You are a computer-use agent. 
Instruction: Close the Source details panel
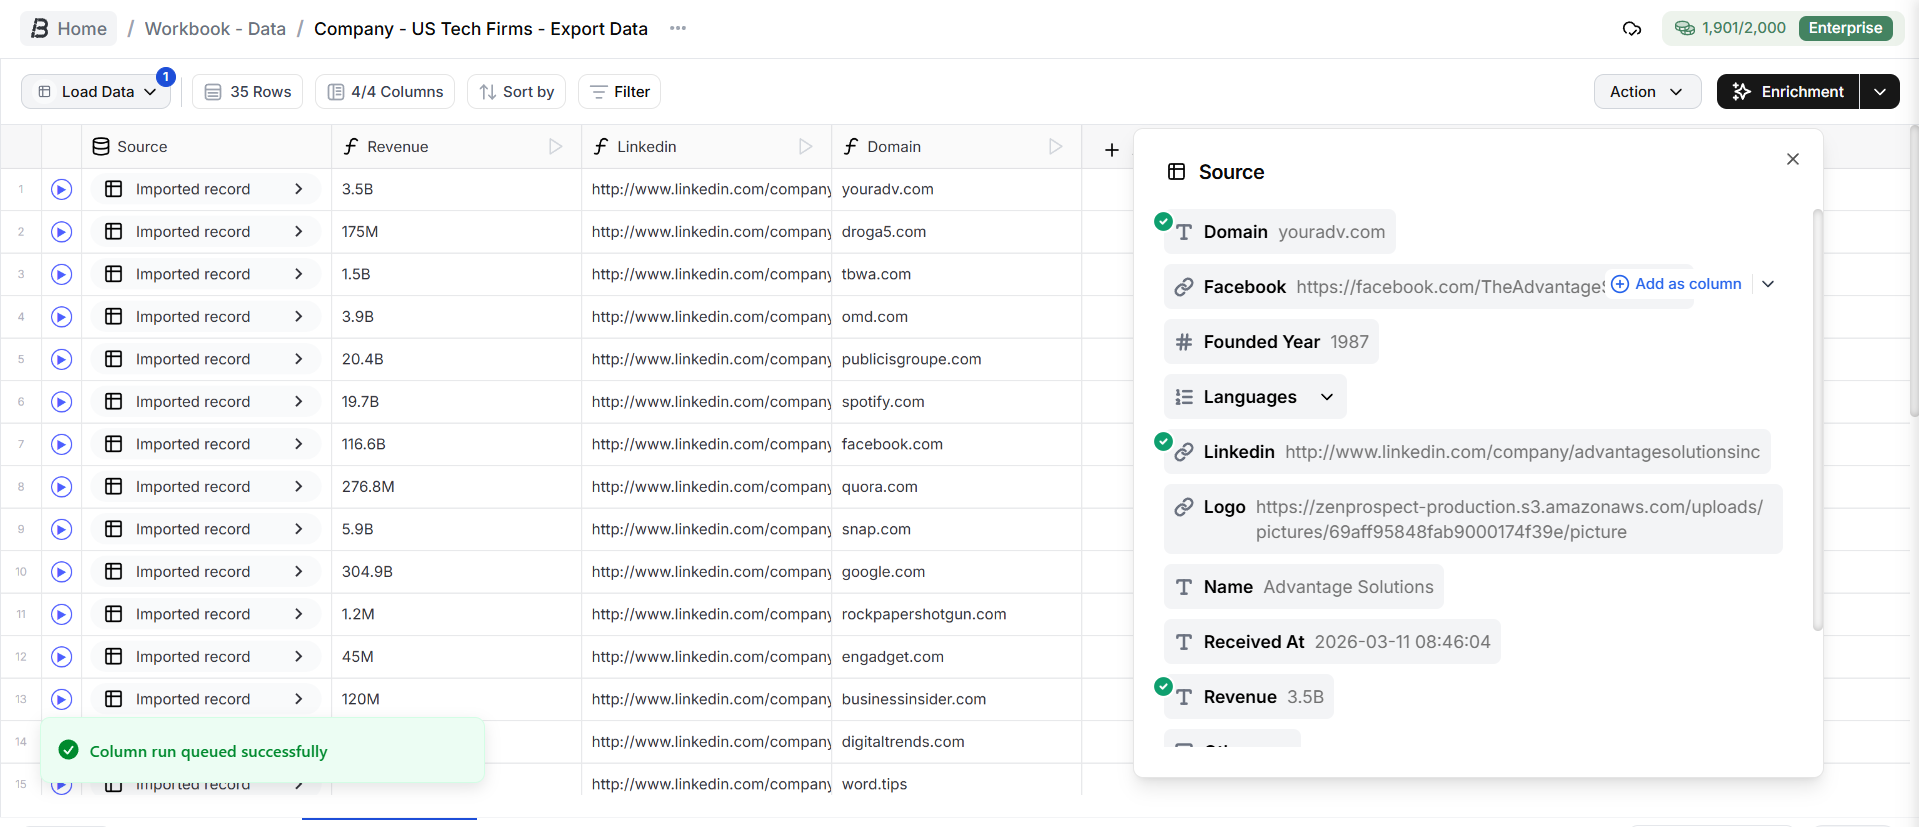click(1792, 159)
